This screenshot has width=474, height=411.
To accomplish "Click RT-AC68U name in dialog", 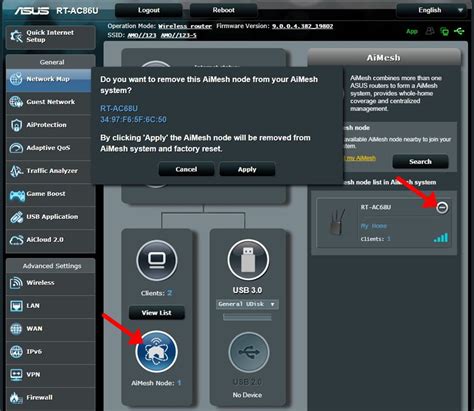I will [119, 108].
